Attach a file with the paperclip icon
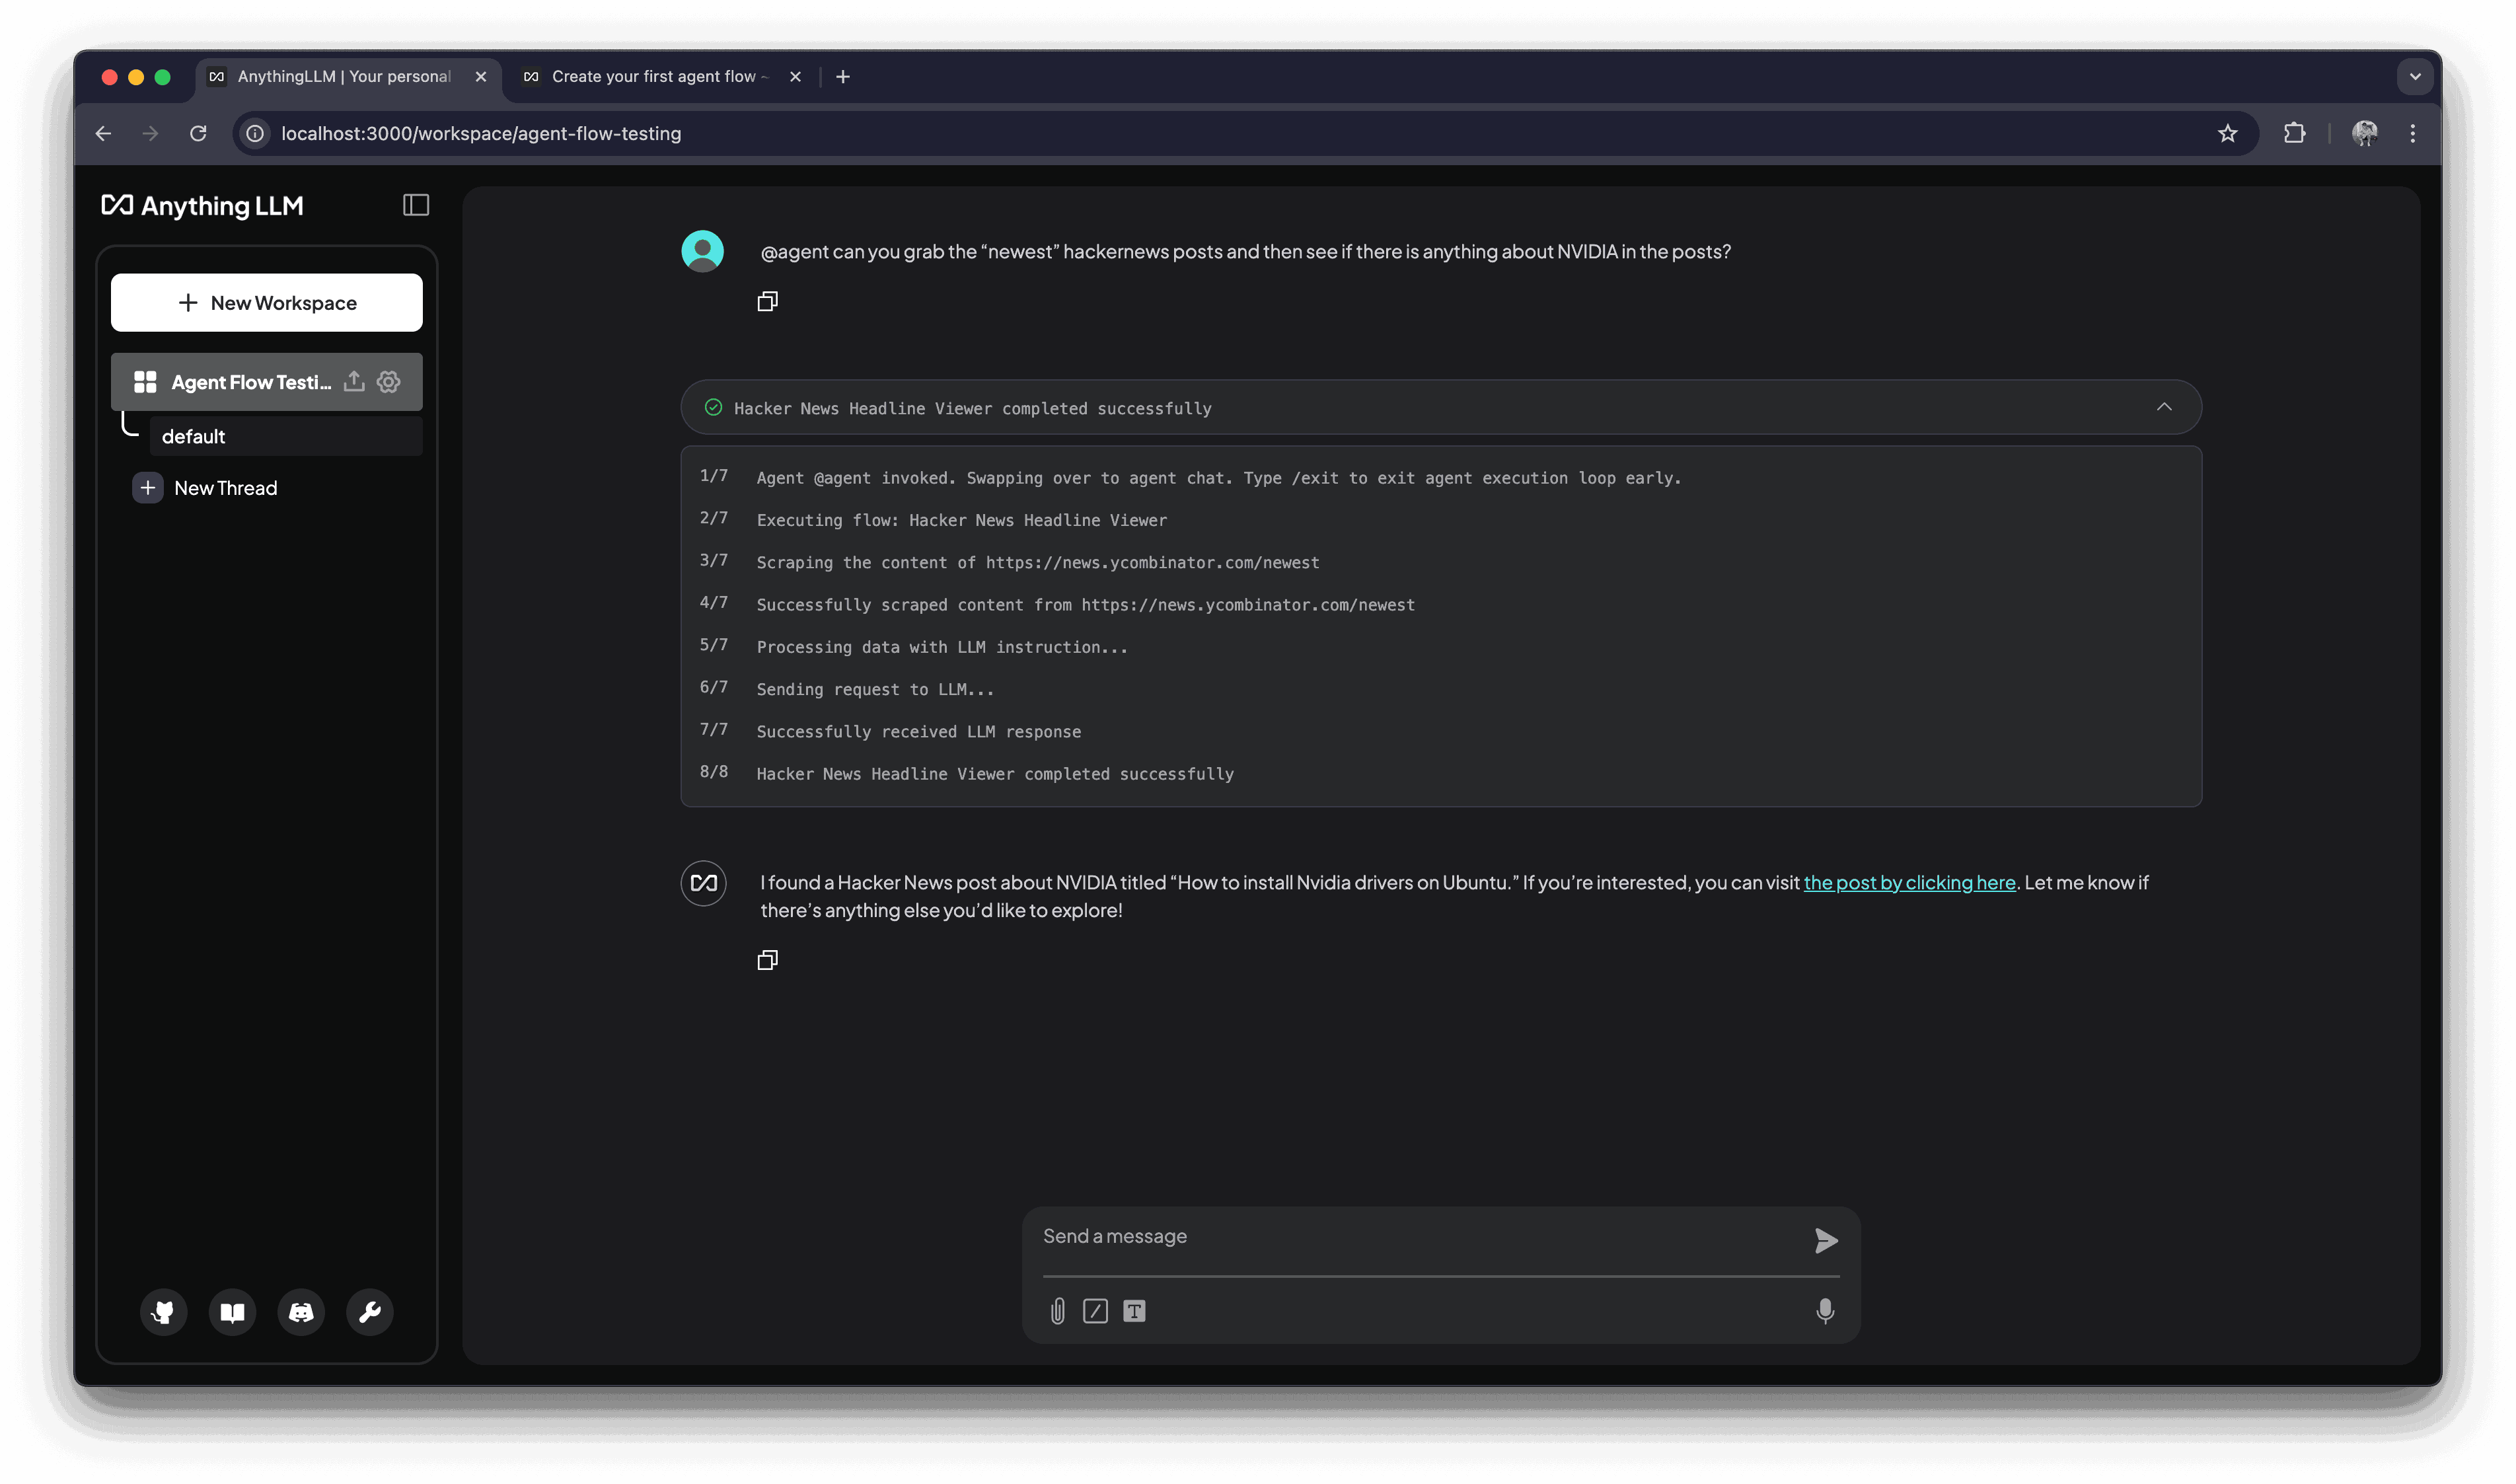Image resolution: width=2516 pixels, height=1484 pixels. (1057, 1311)
